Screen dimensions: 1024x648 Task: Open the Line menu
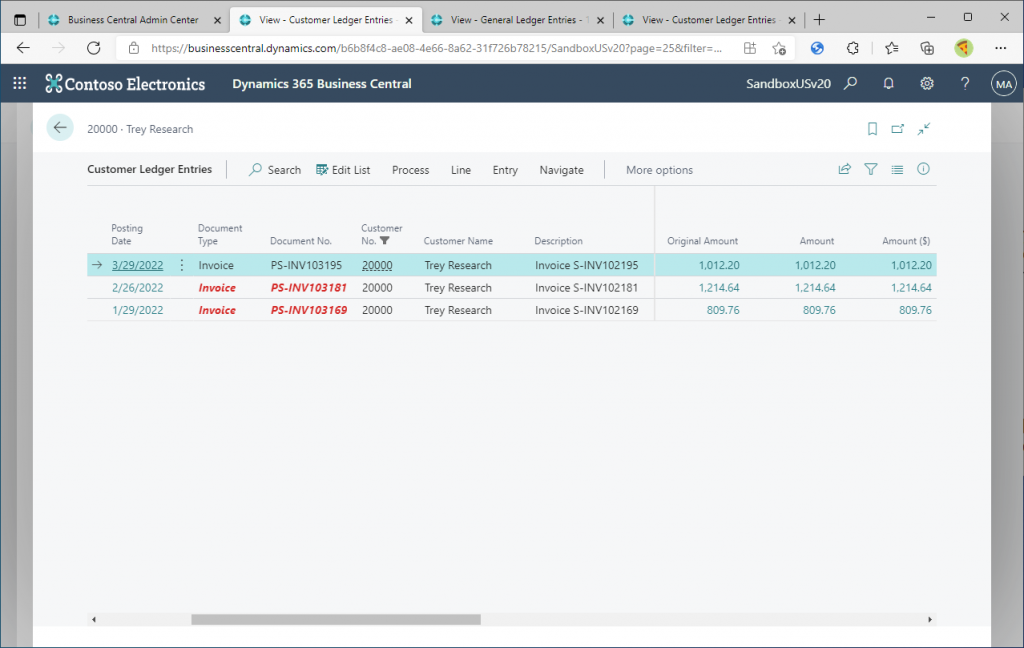pos(460,170)
